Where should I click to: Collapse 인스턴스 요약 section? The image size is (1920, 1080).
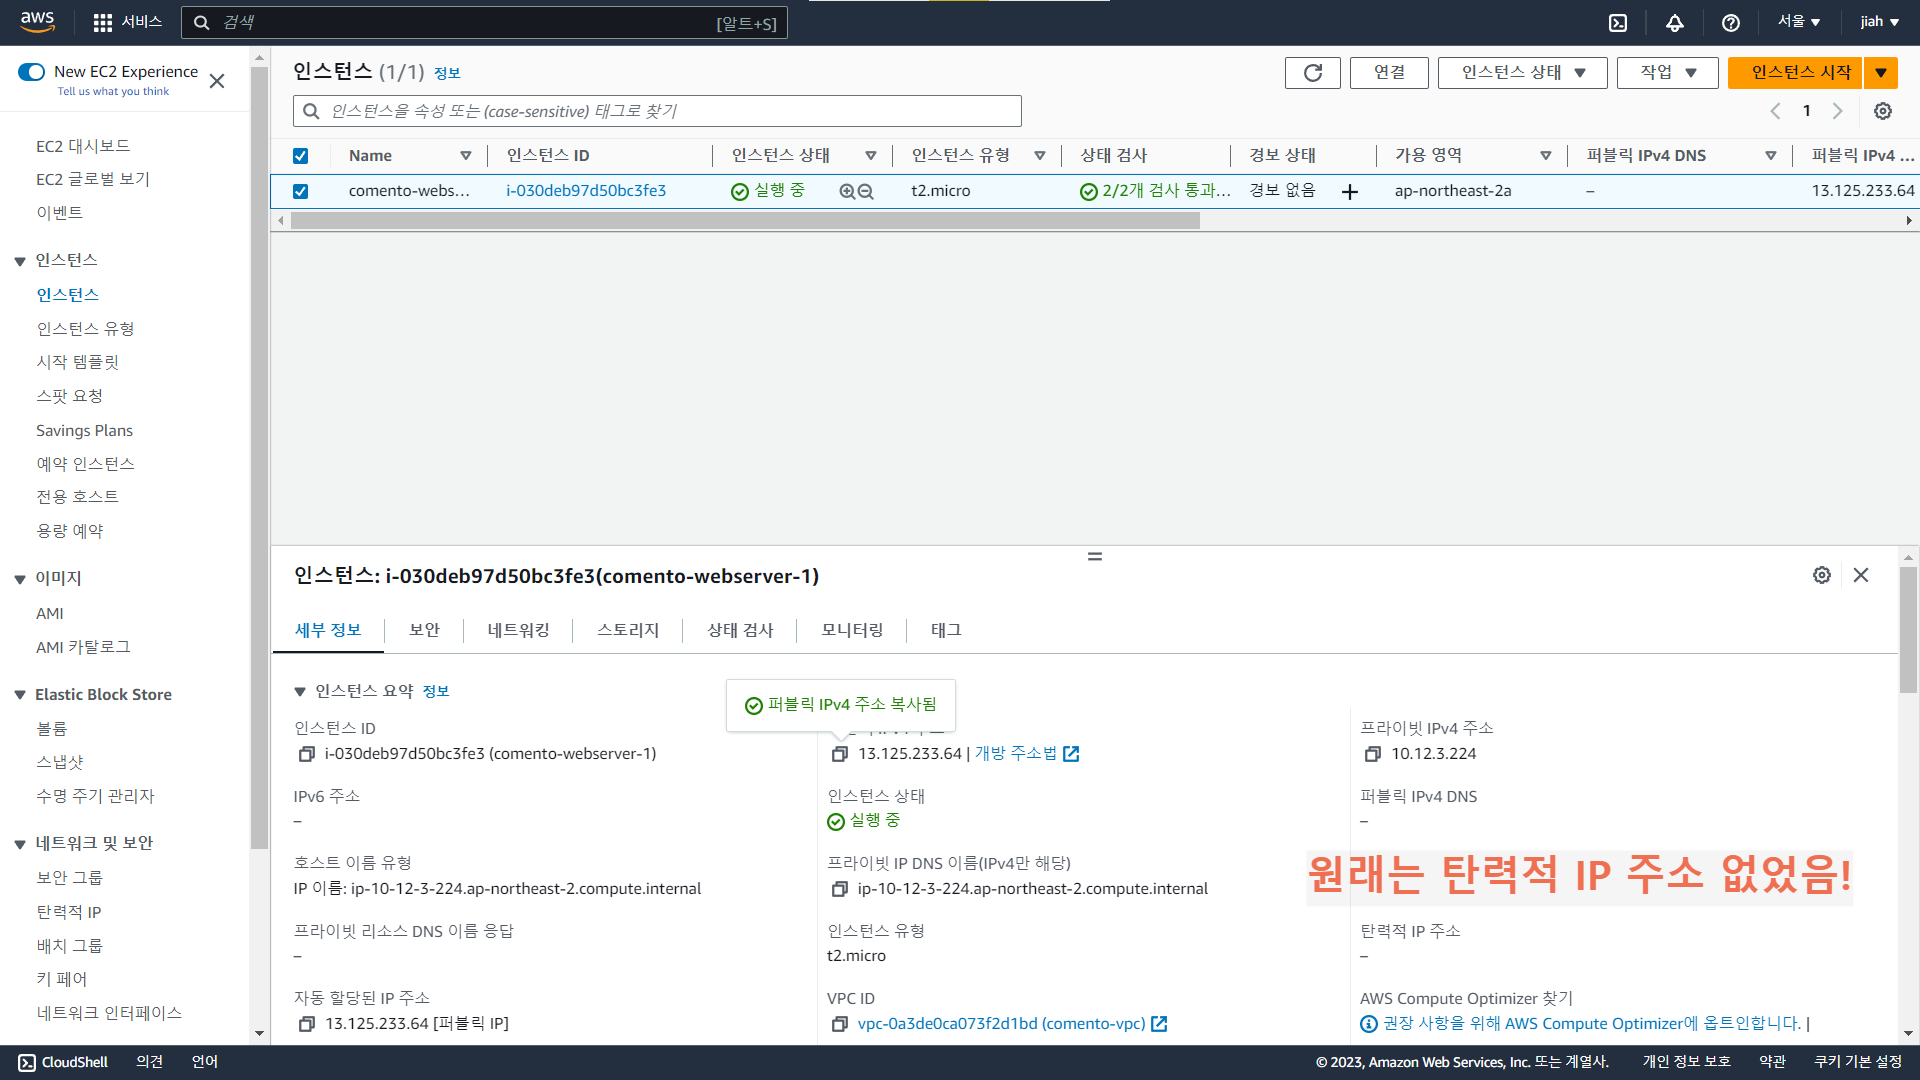[x=300, y=692]
